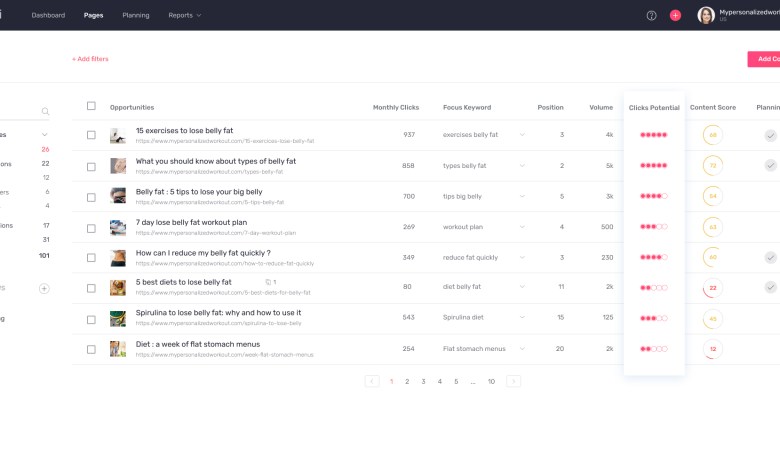This screenshot has width=780, height=470.
Task: Select checkbox for reduce my belly fat quickly row
Action: pyautogui.click(x=91, y=258)
